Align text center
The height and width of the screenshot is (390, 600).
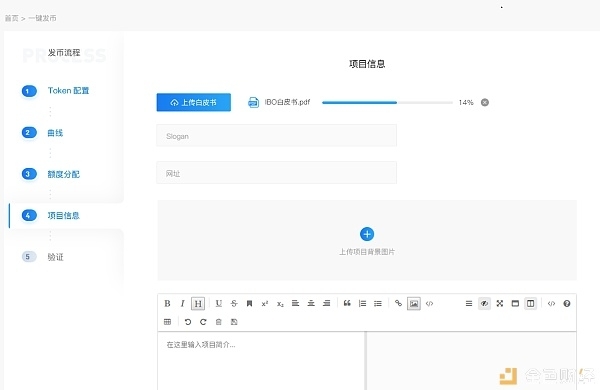click(x=311, y=304)
